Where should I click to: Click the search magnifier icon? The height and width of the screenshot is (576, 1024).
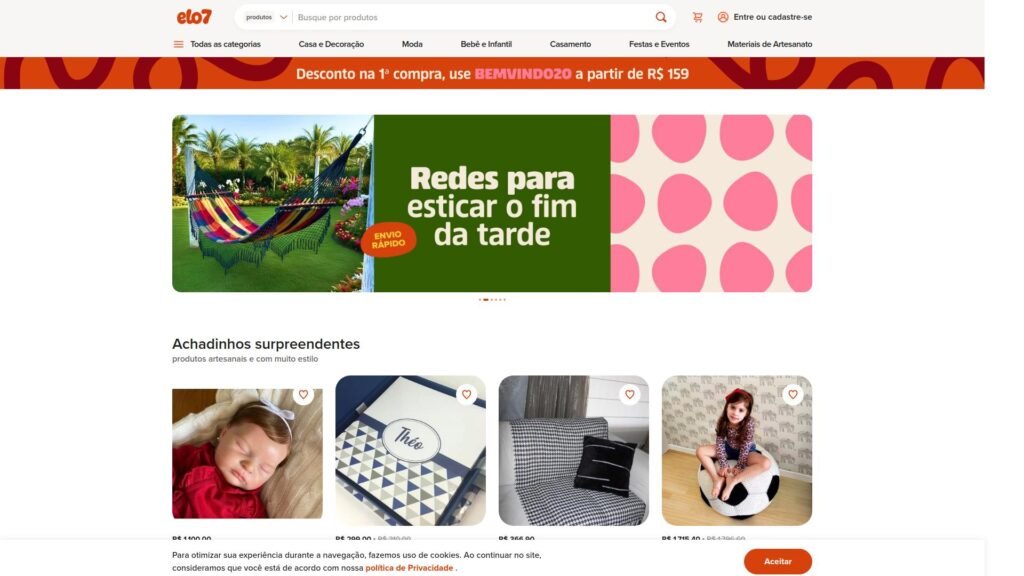tap(661, 18)
